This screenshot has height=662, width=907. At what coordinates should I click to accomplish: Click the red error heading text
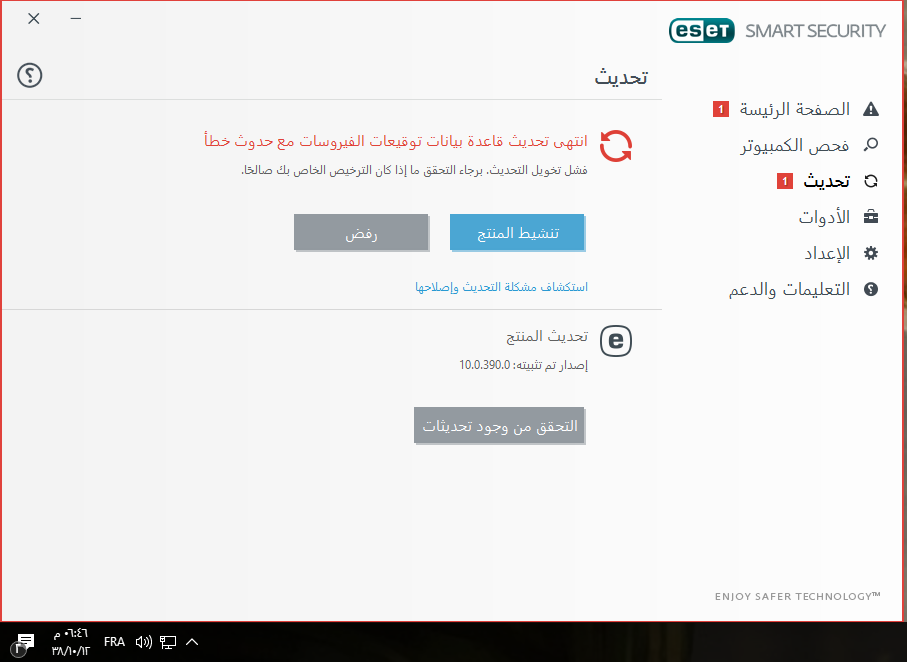tap(396, 141)
